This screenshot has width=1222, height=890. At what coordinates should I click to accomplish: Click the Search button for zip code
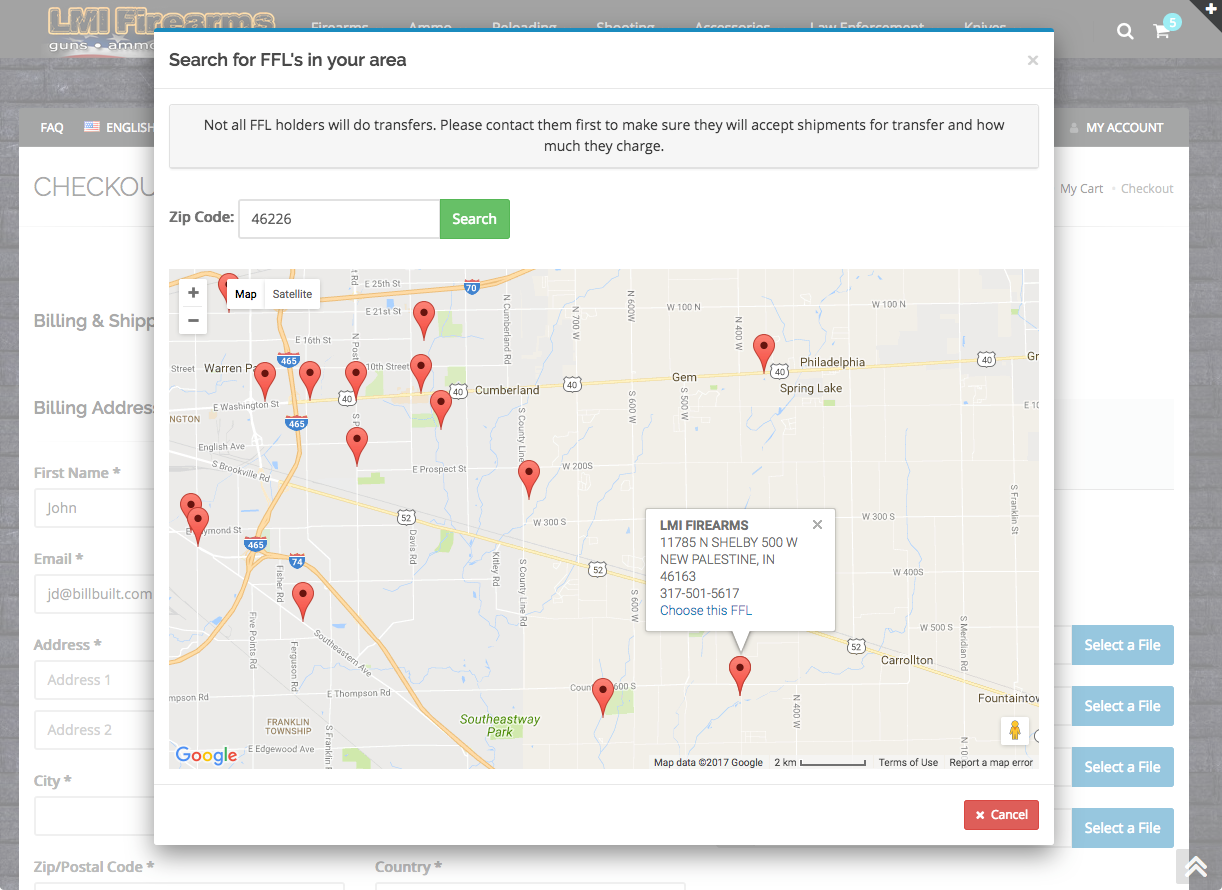pyautogui.click(x=474, y=219)
